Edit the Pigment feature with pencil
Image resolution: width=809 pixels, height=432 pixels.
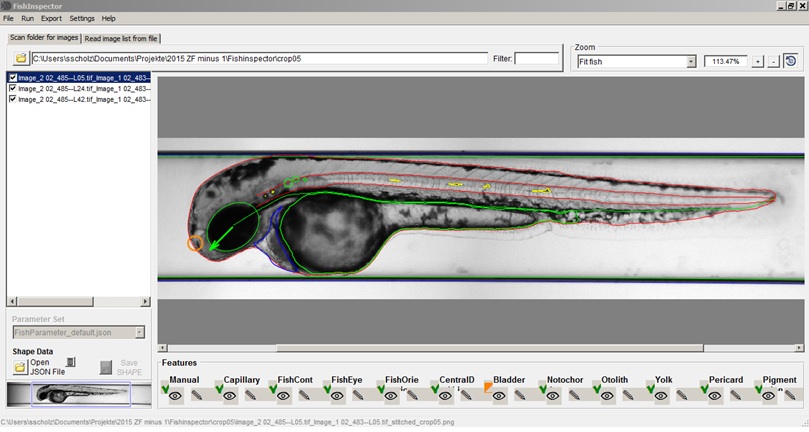[x=789, y=396]
